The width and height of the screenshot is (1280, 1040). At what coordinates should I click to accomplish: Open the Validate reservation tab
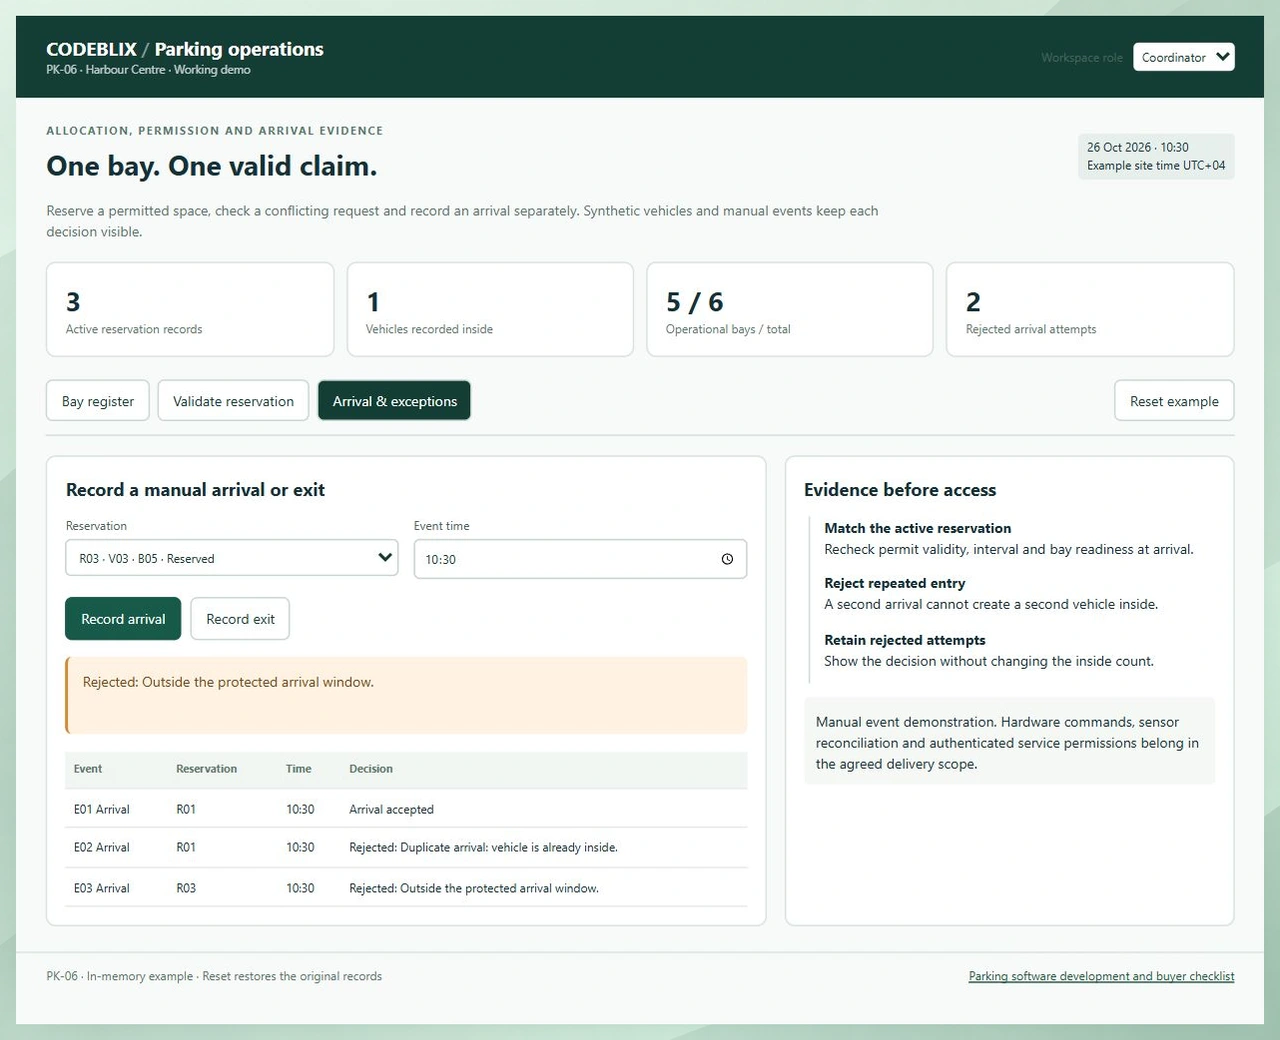[x=233, y=401]
